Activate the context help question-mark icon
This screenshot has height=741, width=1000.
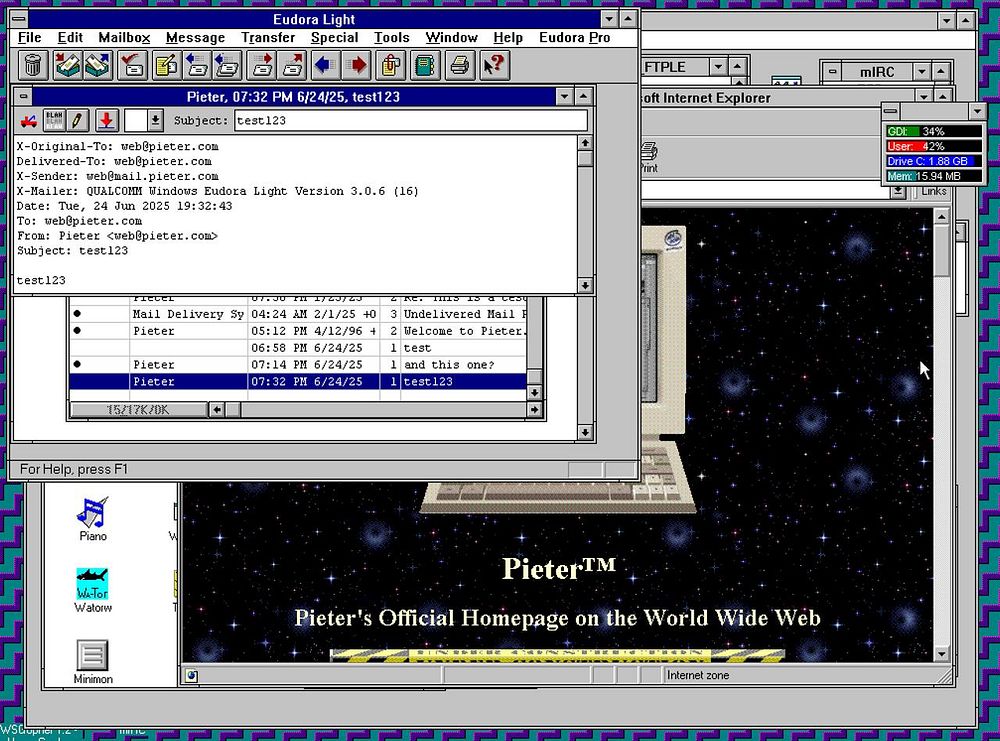(494, 65)
